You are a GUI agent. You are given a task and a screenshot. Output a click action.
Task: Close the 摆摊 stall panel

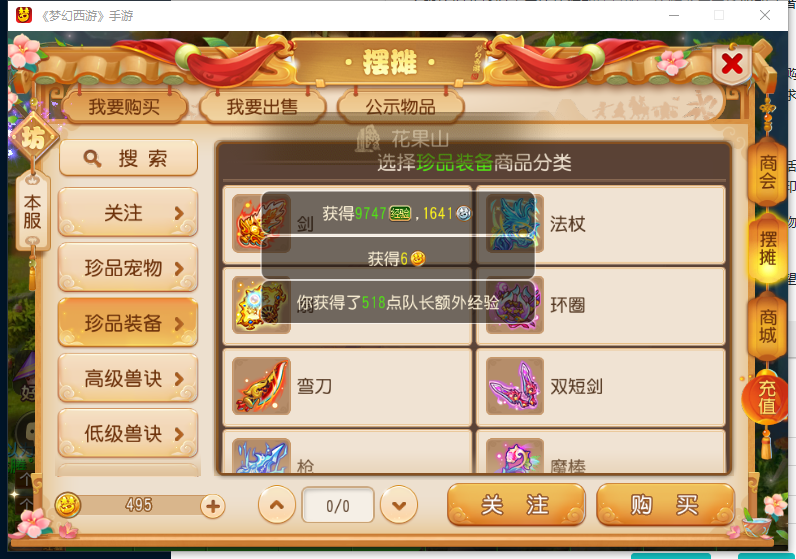tap(732, 64)
